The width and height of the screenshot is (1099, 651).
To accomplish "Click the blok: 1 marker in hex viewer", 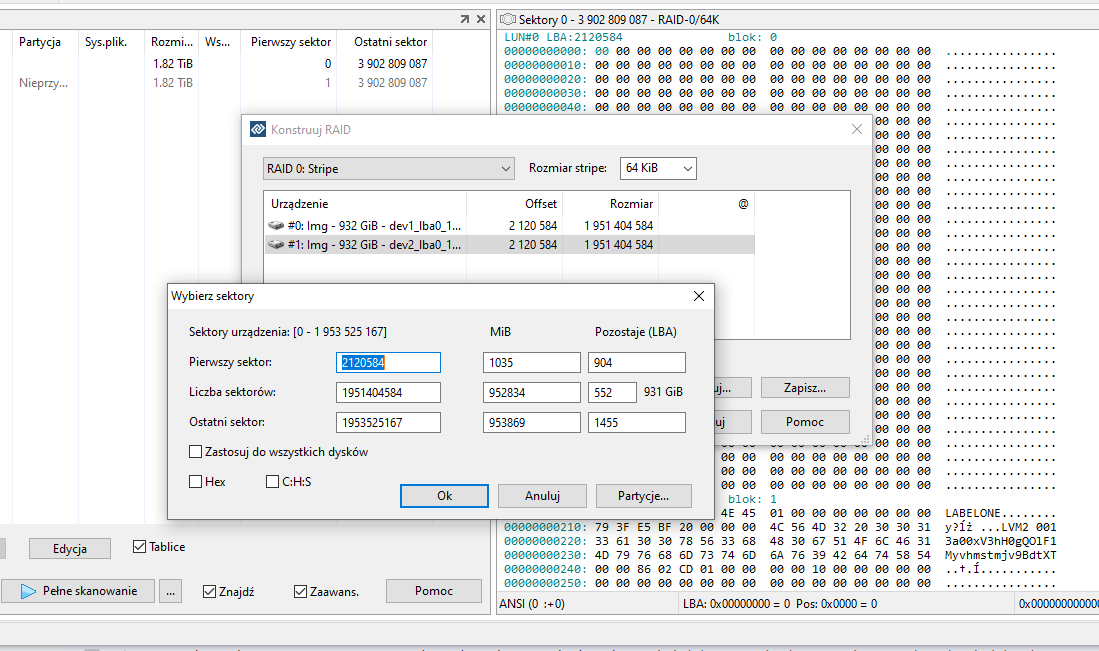I will tap(752, 500).
